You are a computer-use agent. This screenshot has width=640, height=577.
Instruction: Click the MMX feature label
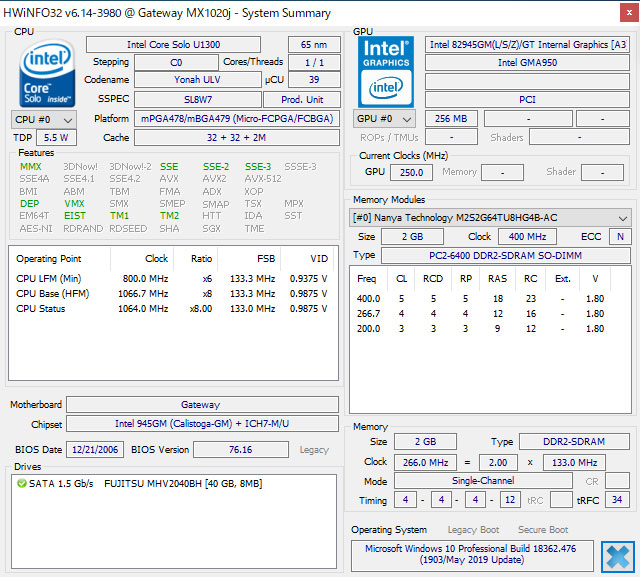click(31, 166)
